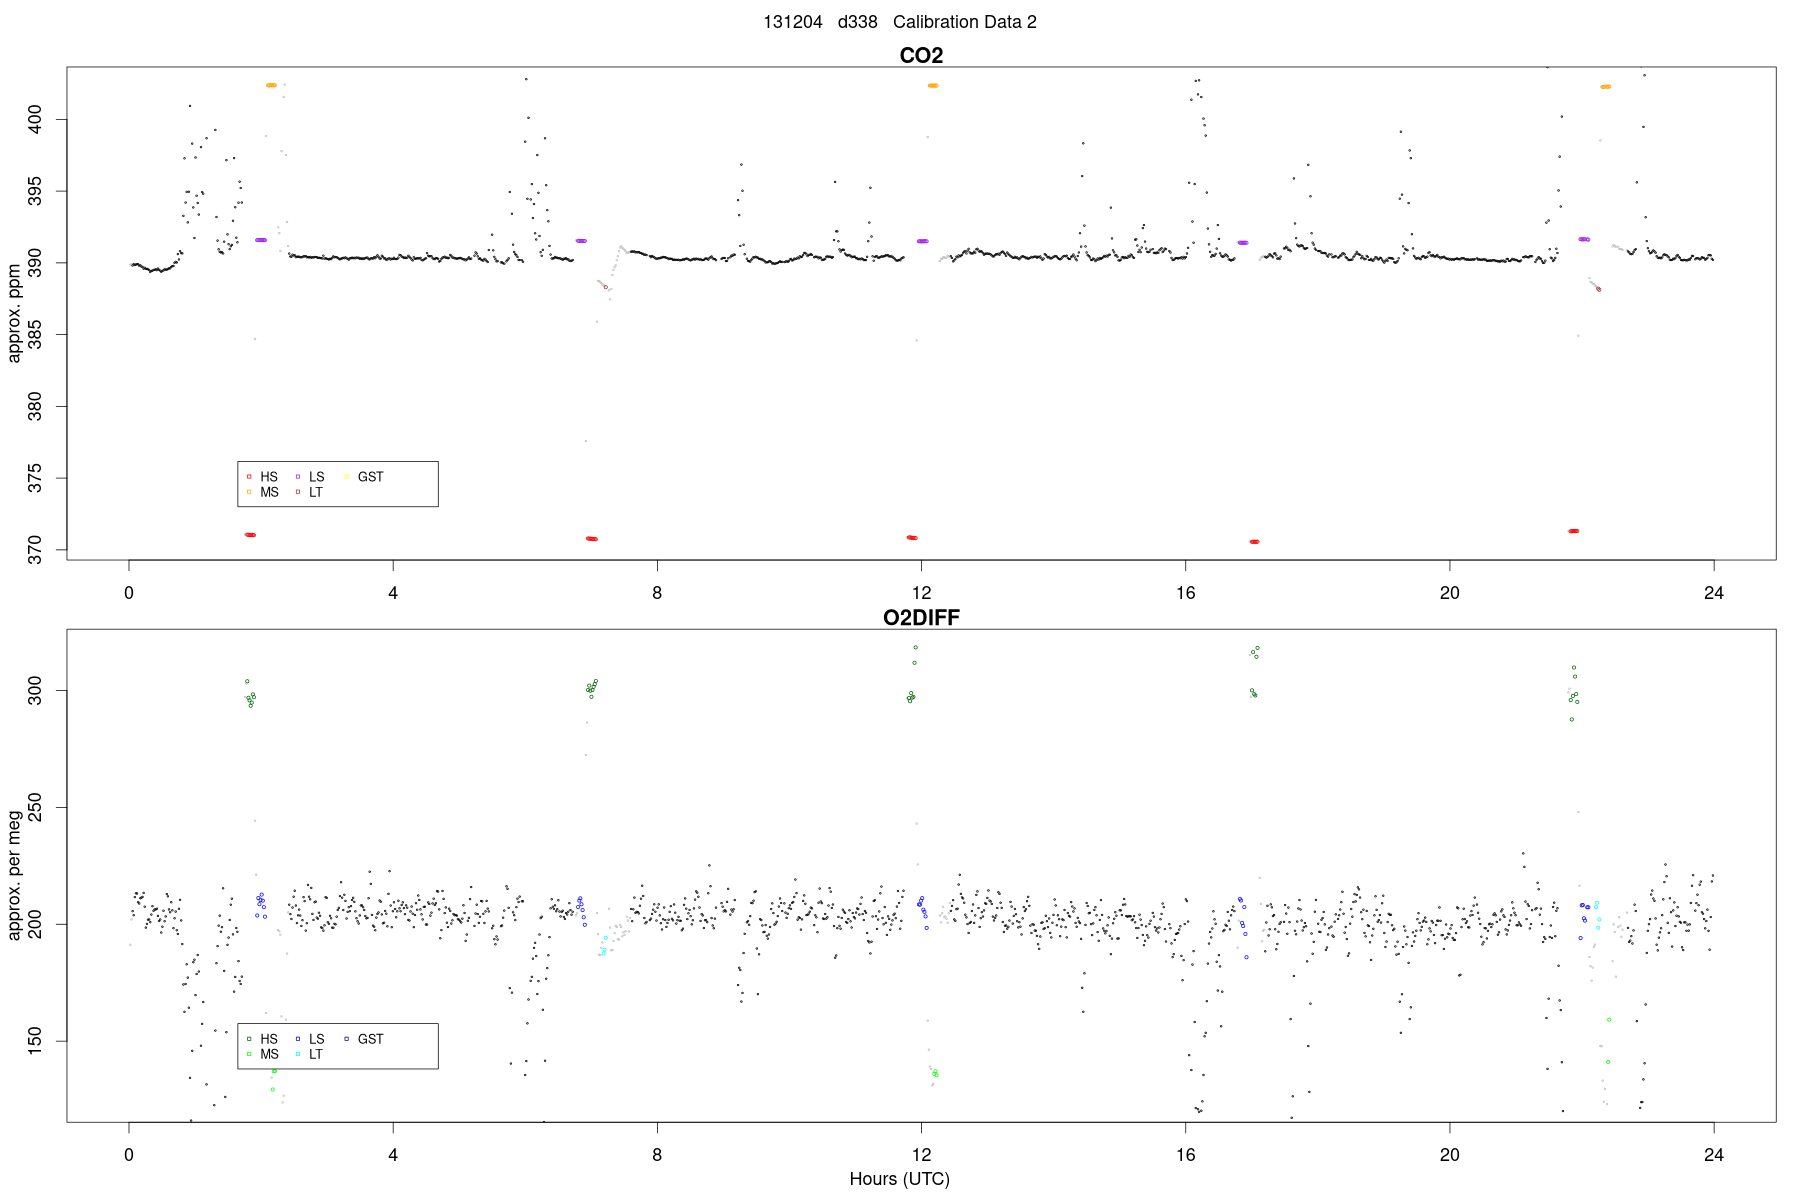Click hour 24 label under O2DIFF plot
Screen dimensions: 1800x1200
[x=1714, y=1155]
